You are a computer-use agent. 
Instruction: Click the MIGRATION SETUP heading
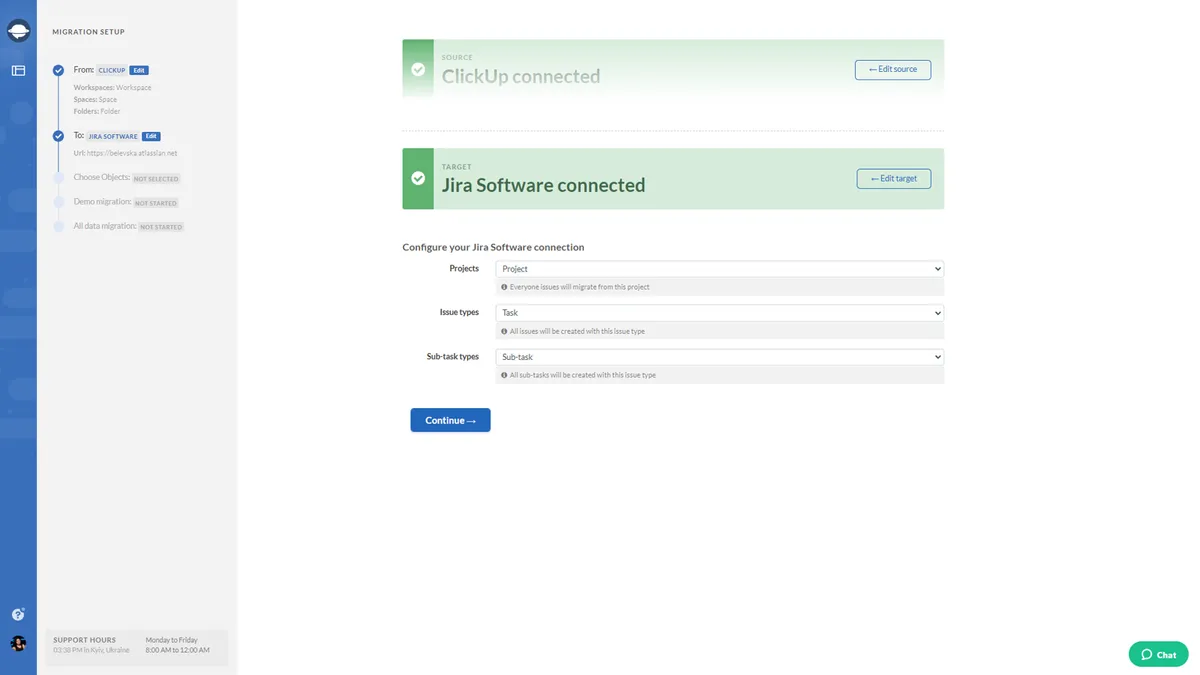pyautogui.click(x=89, y=32)
